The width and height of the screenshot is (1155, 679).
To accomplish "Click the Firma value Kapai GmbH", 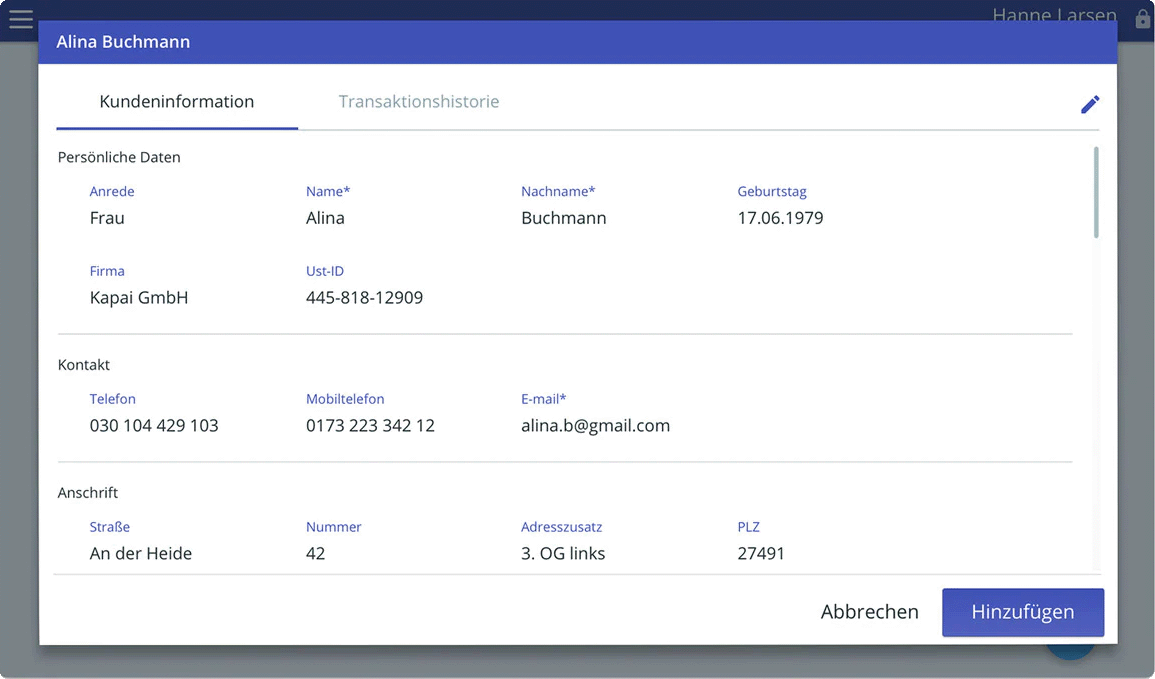I will (x=138, y=298).
